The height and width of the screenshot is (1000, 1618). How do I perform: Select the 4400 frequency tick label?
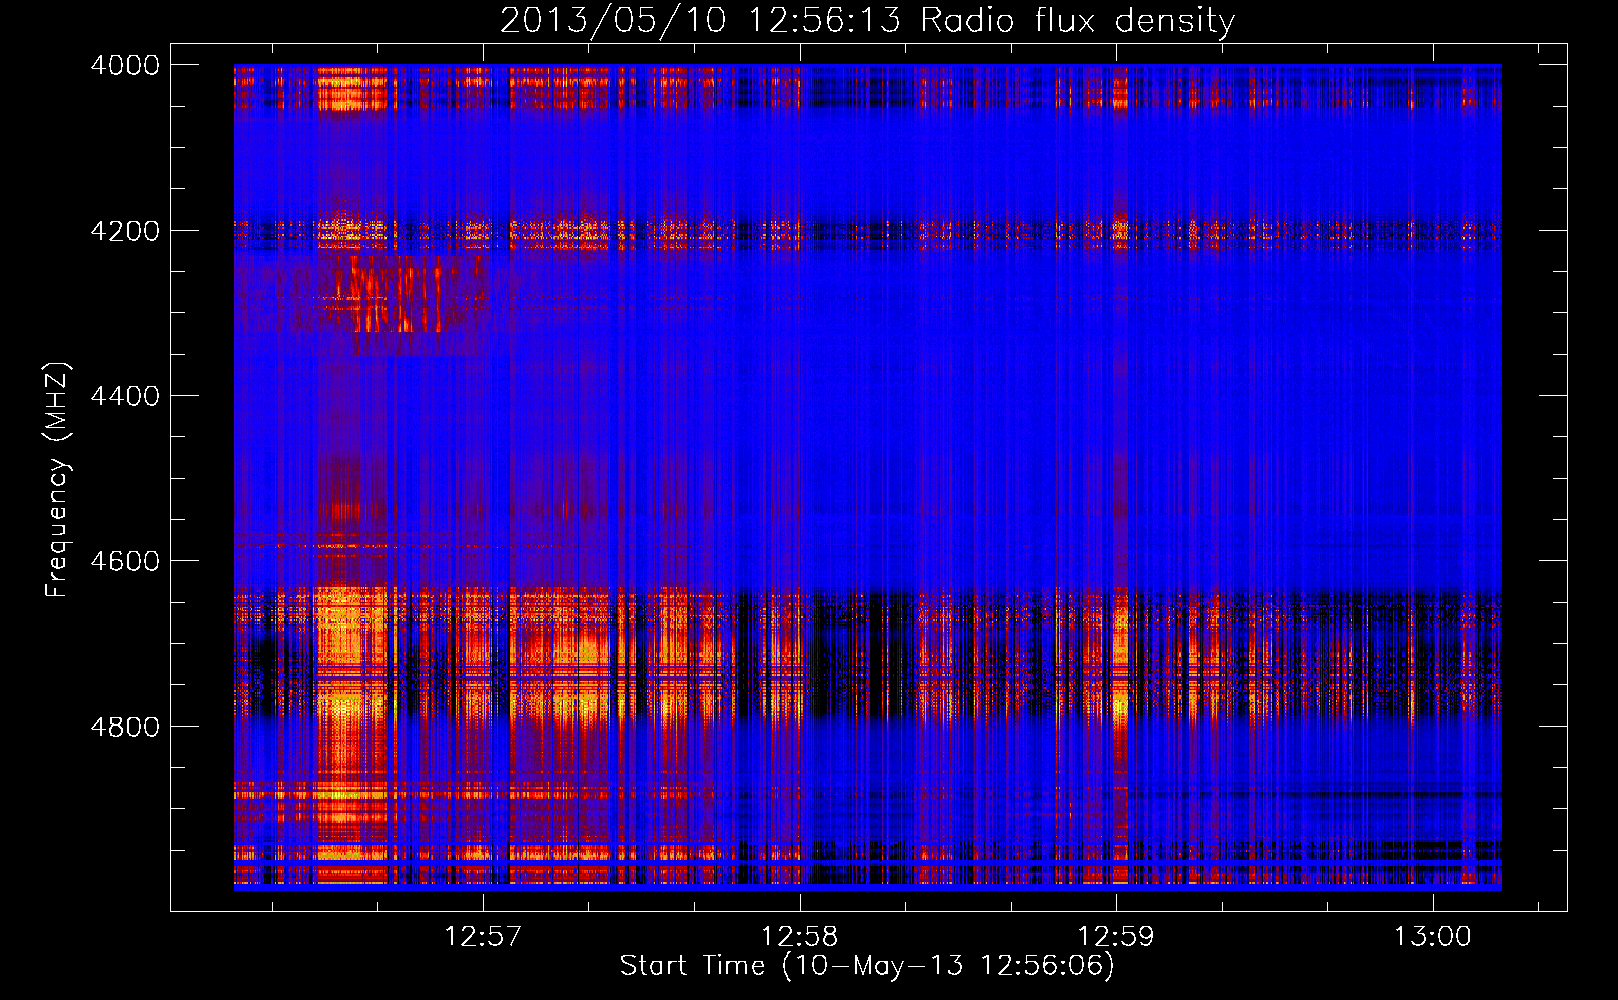(x=125, y=396)
